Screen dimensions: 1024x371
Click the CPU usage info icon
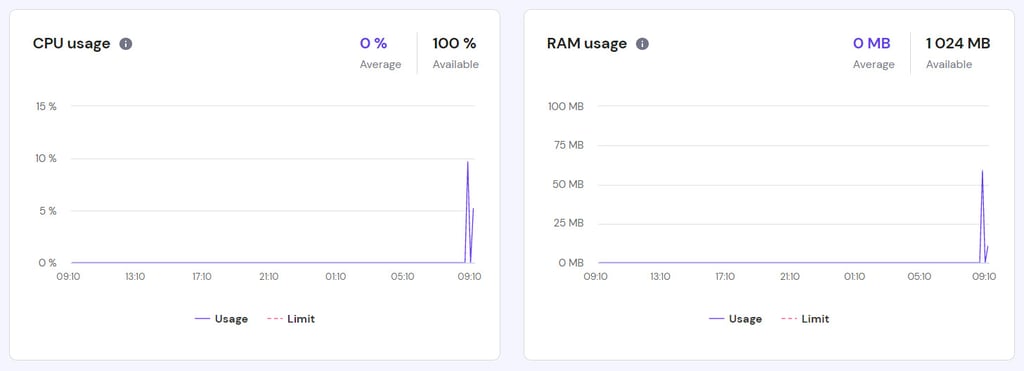(126, 44)
